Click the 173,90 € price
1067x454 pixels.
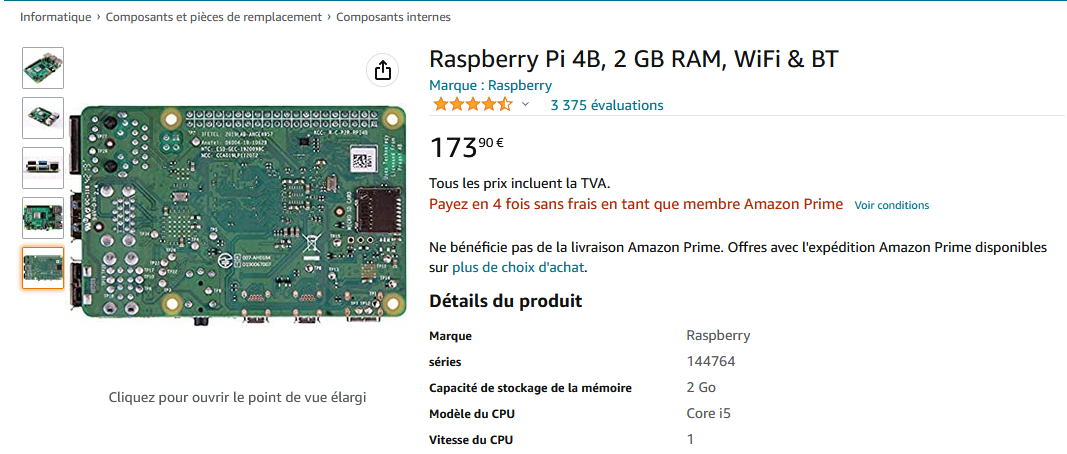467,147
